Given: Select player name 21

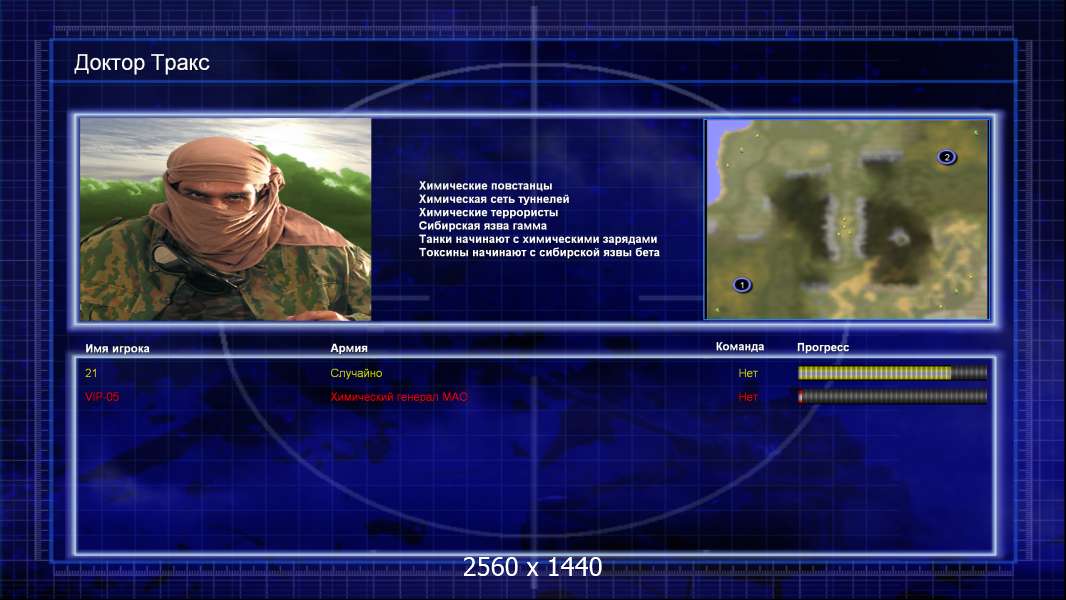Looking at the screenshot, I should pos(91,373).
